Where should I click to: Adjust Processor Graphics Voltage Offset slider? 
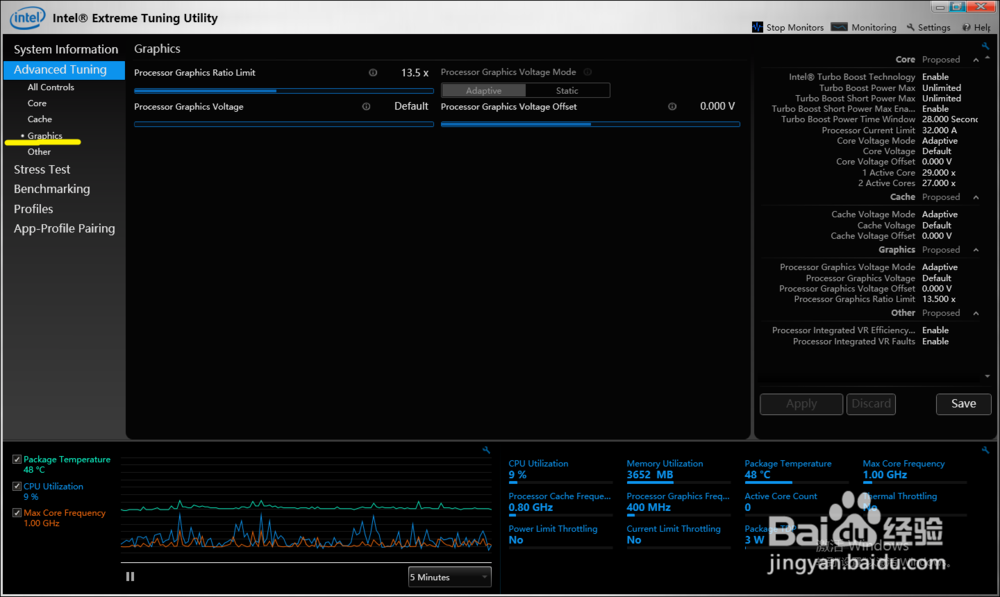click(591, 124)
